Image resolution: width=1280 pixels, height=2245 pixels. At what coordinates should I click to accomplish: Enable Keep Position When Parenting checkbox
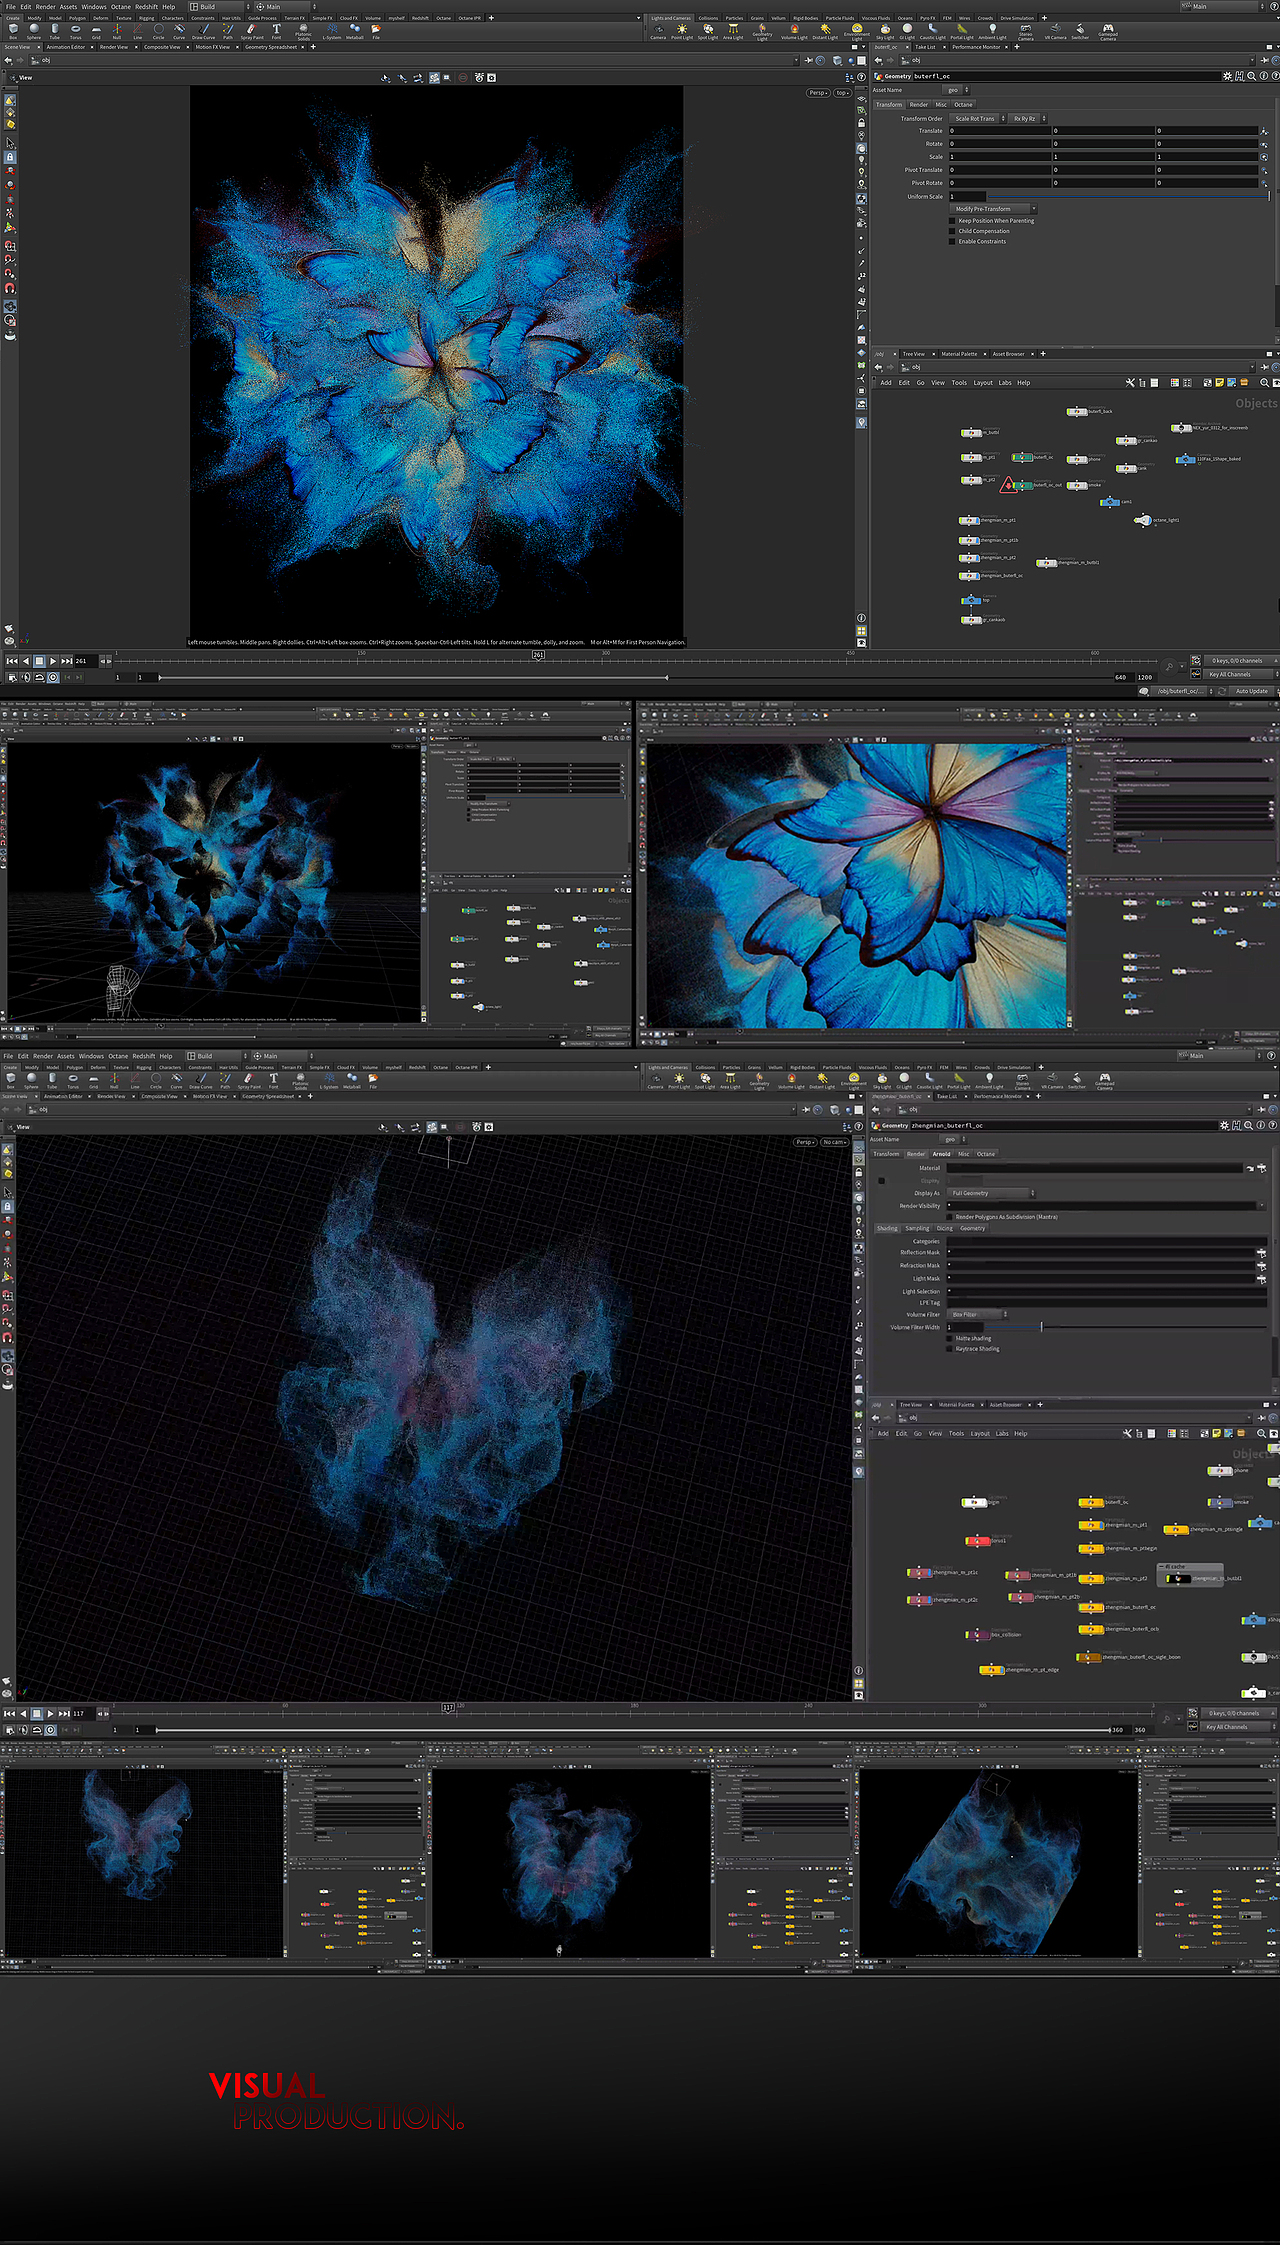pyautogui.click(x=952, y=221)
